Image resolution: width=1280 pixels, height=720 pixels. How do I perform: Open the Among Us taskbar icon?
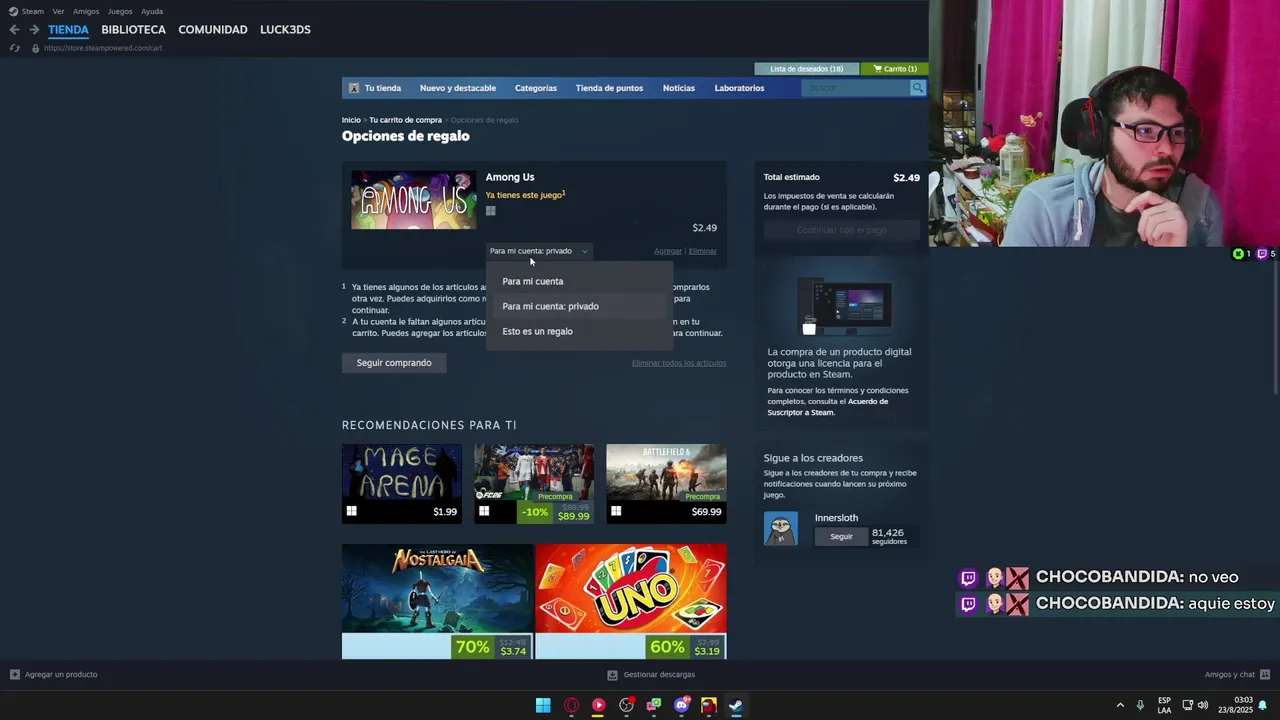[x=709, y=705]
